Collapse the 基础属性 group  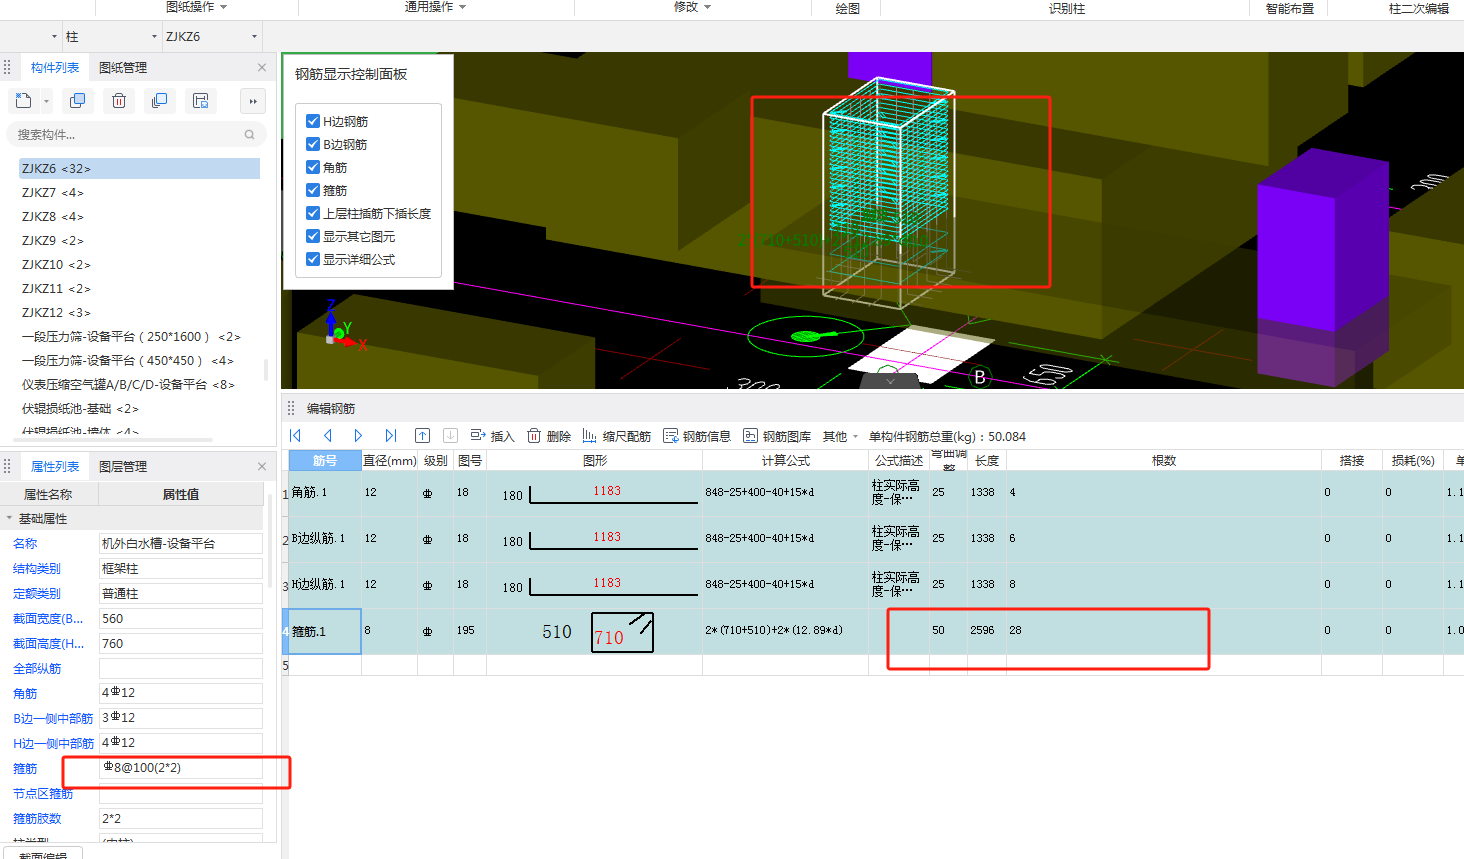10,518
